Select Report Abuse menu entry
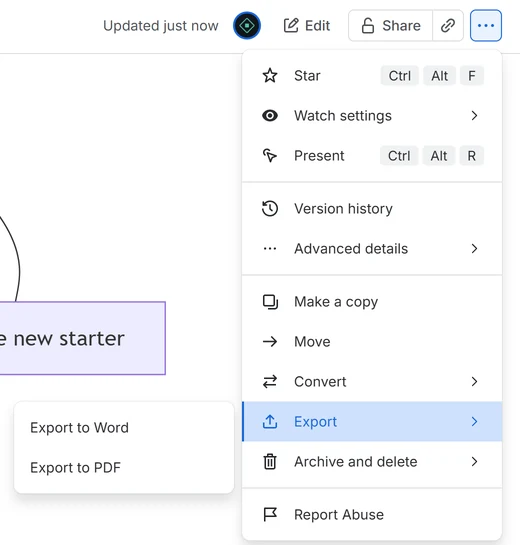Screen dimensions: 520x545 coord(372,514)
